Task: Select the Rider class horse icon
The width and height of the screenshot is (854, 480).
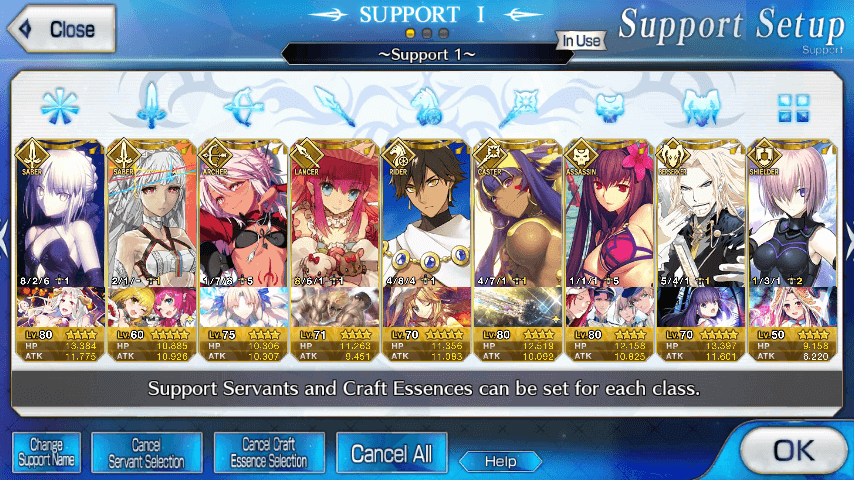Action: pos(426,107)
